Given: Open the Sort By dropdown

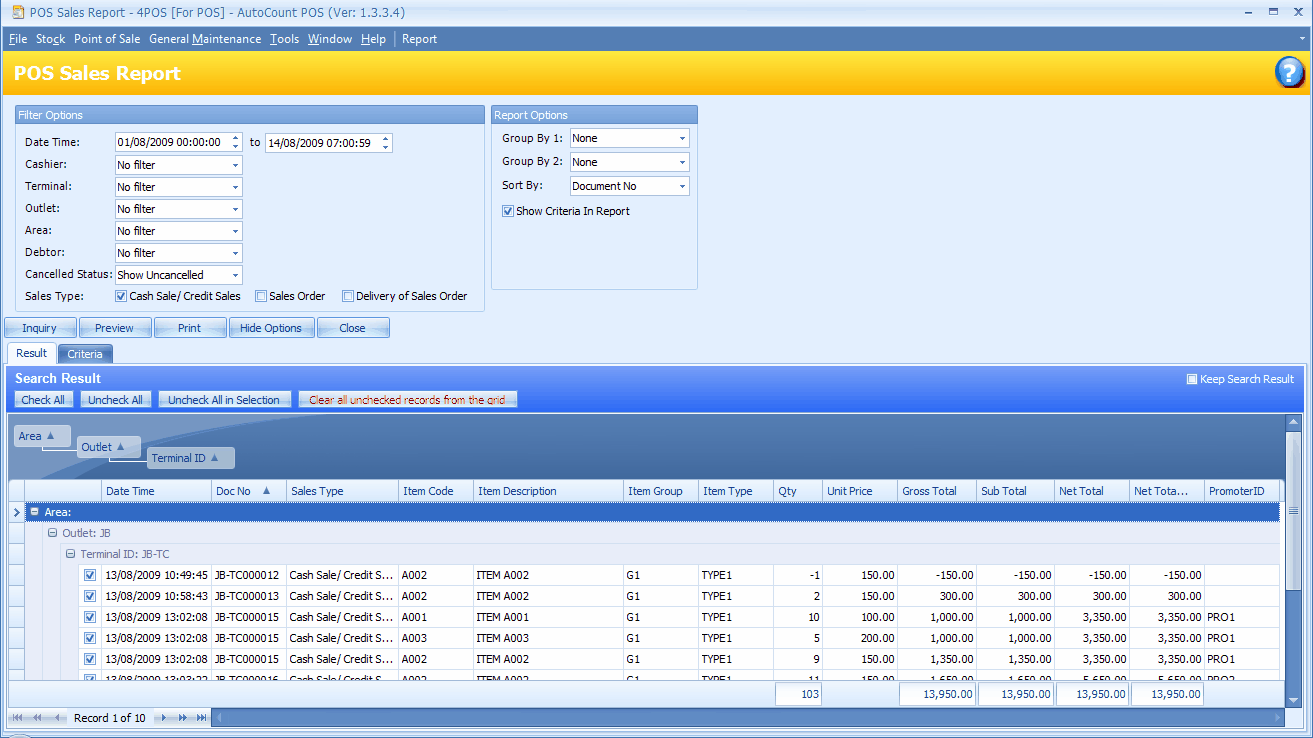Looking at the screenshot, I should 683,186.
